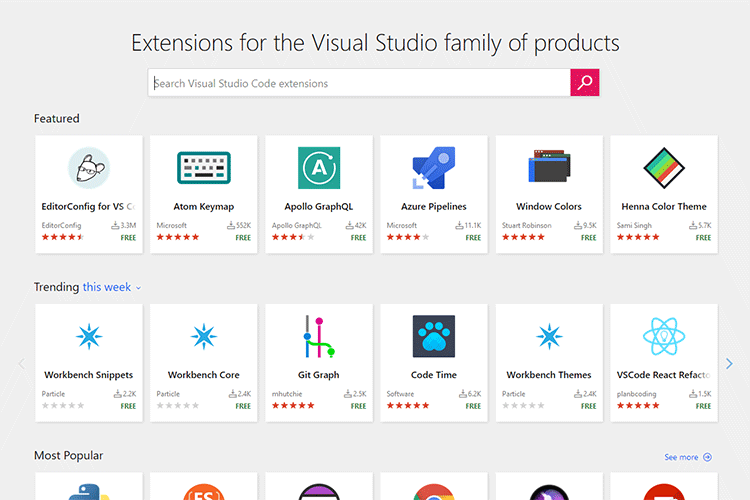Viewport: 750px width, 500px height.
Task: Click the Azure Pipelines rocket icon
Action: 434,168
